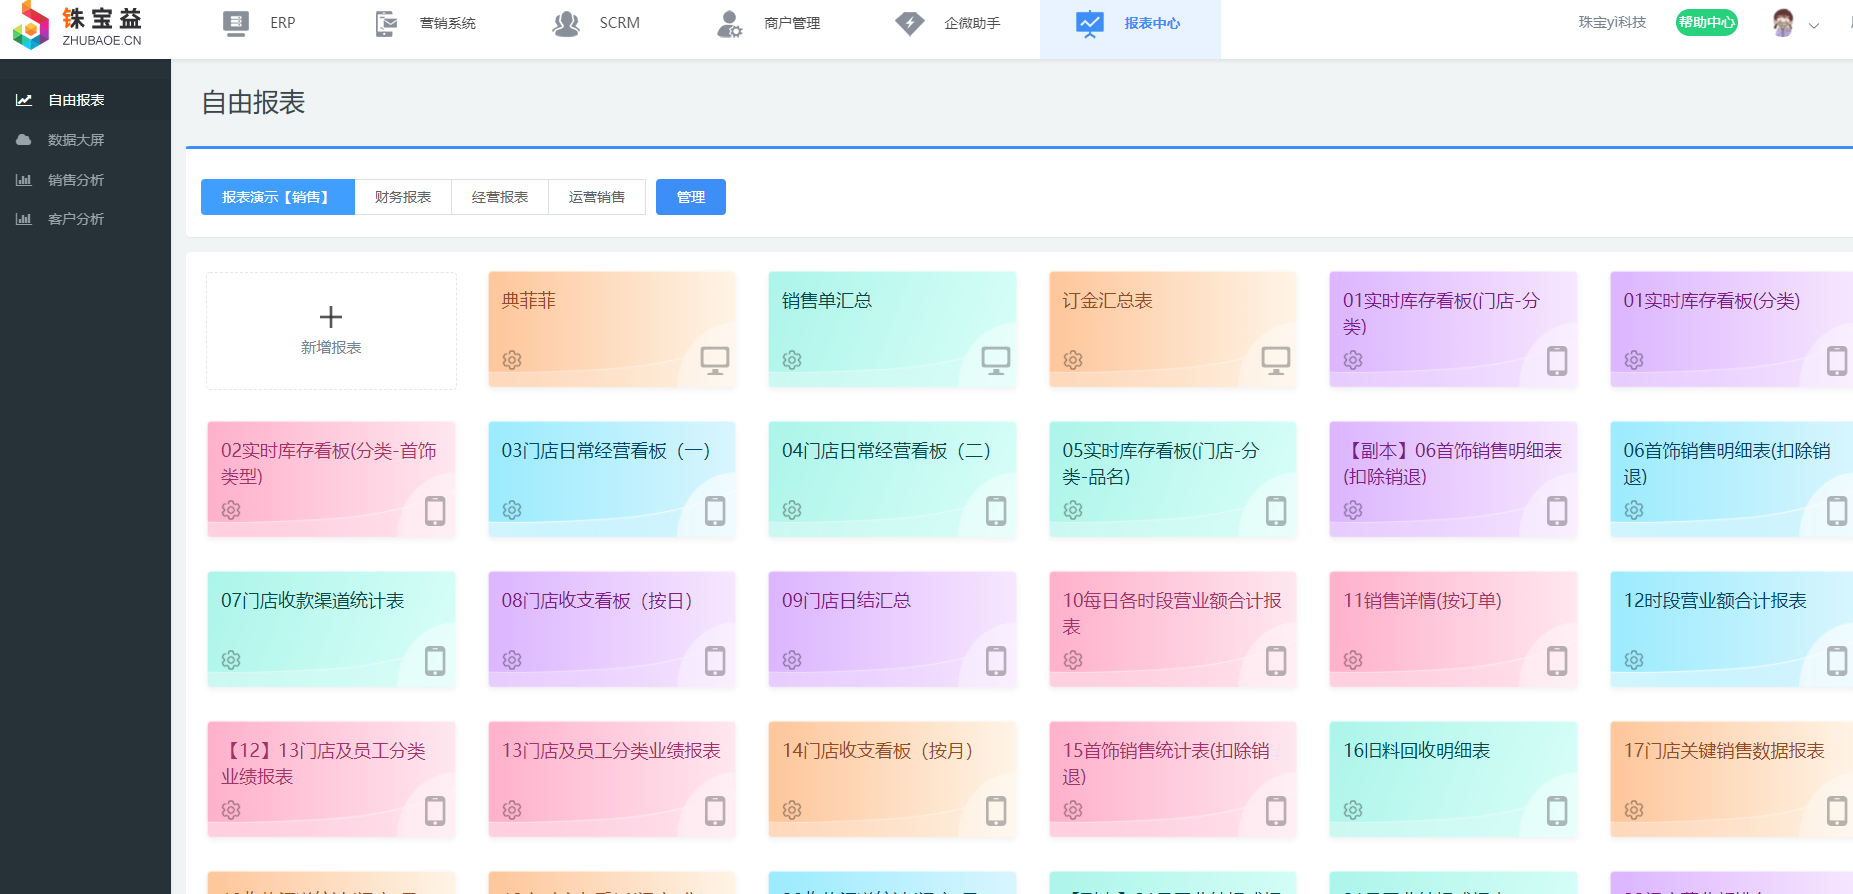The image size is (1853, 894).
Task: Click the 管理 button
Action: (691, 197)
